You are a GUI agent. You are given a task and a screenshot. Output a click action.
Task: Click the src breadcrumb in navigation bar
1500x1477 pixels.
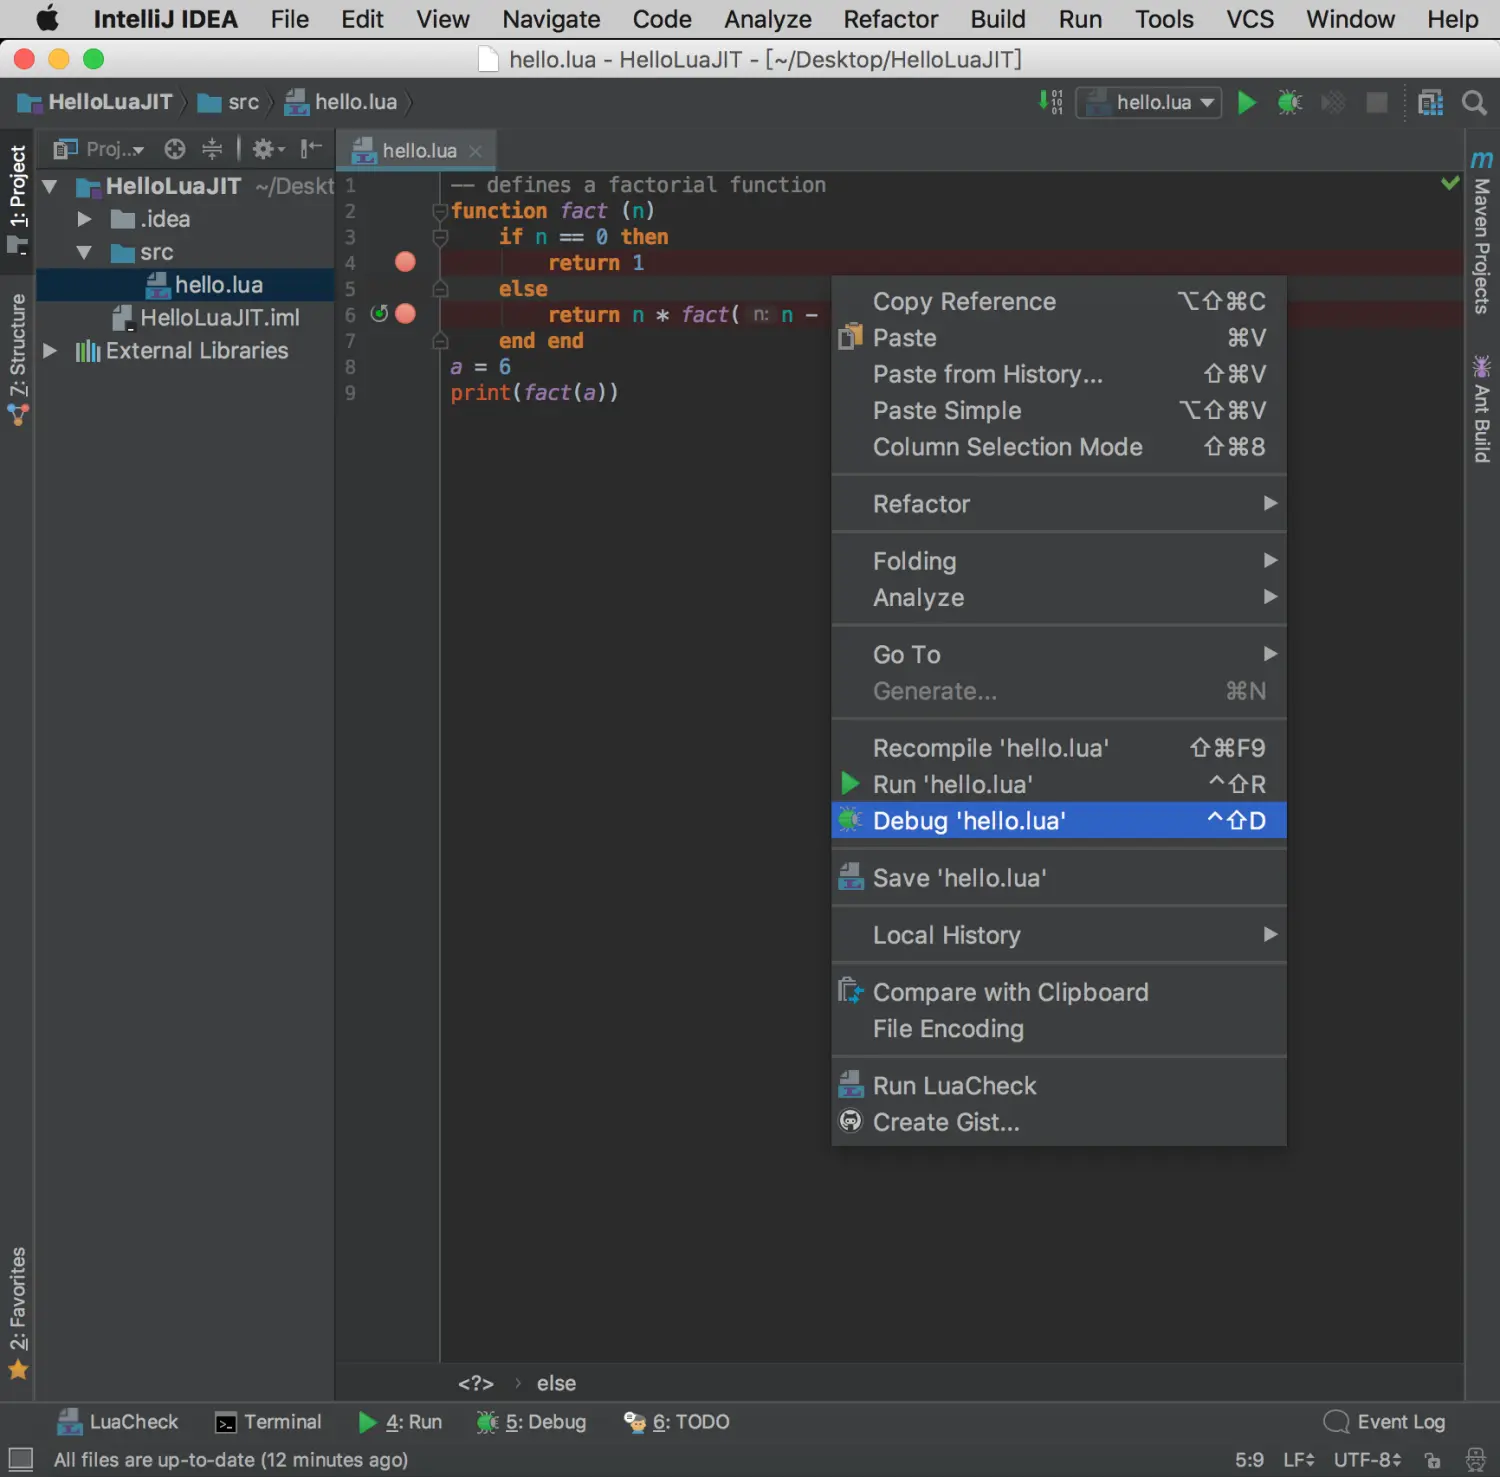[229, 102]
